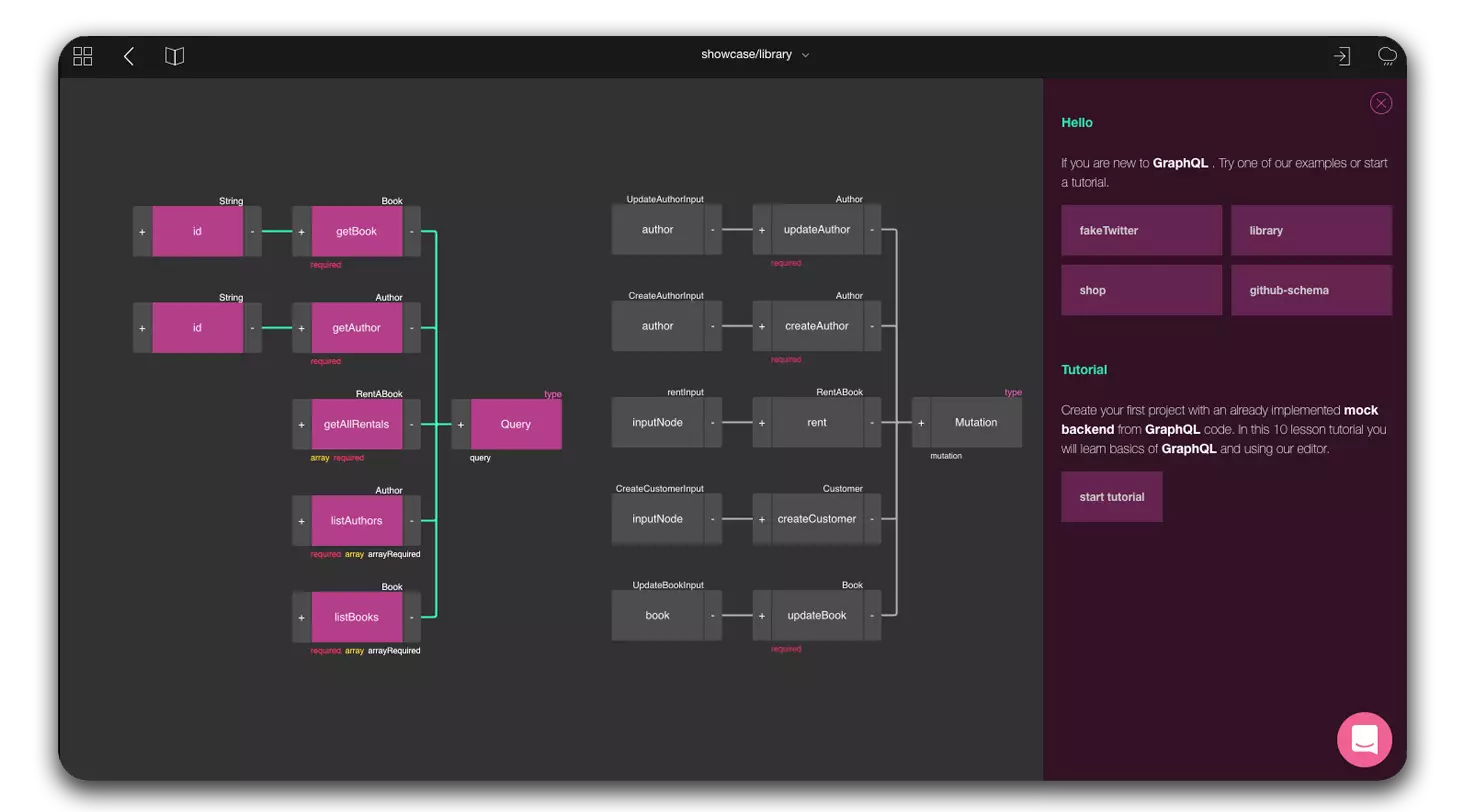Select the createAuthor node

pyautogui.click(x=817, y=326)
